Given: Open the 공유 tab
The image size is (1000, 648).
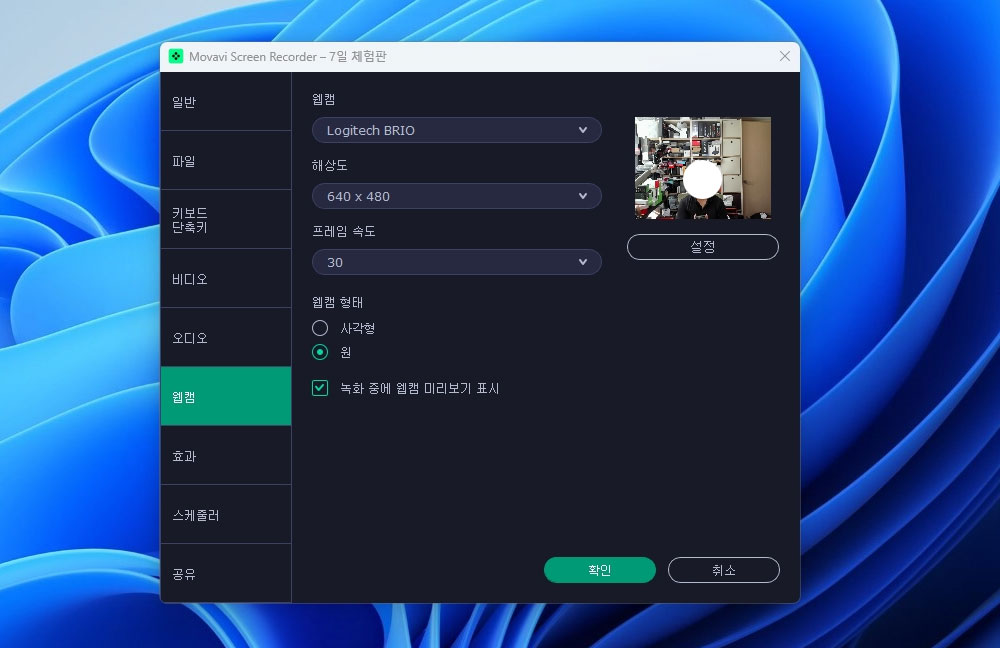Looking at the screenshot, I should (226, 573).
